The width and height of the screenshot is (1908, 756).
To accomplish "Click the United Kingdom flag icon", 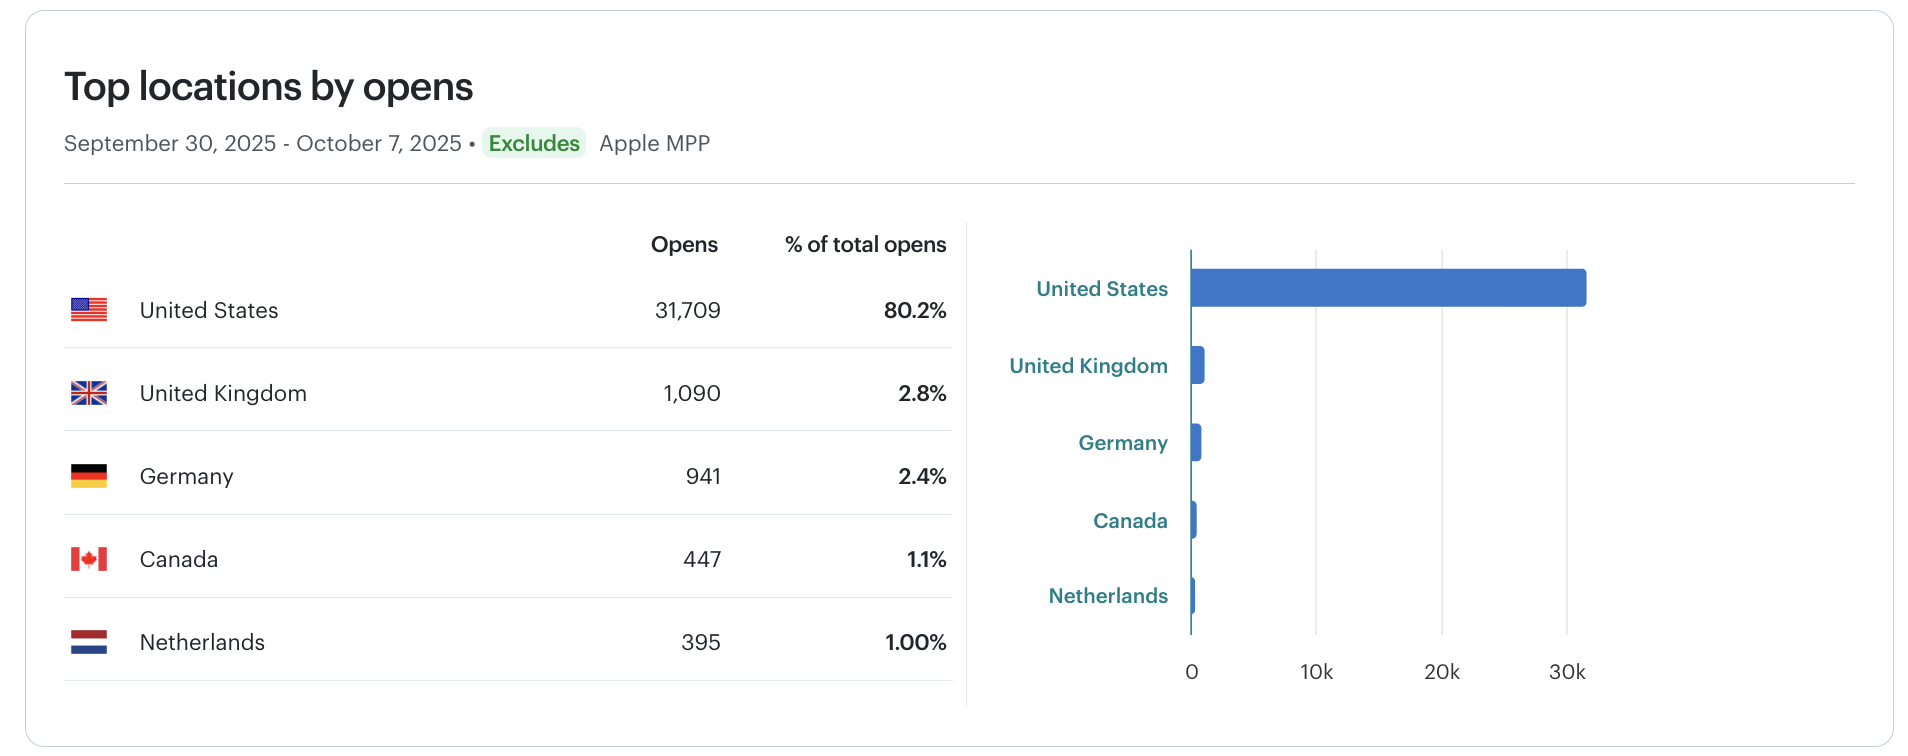I will coord(89,393).
